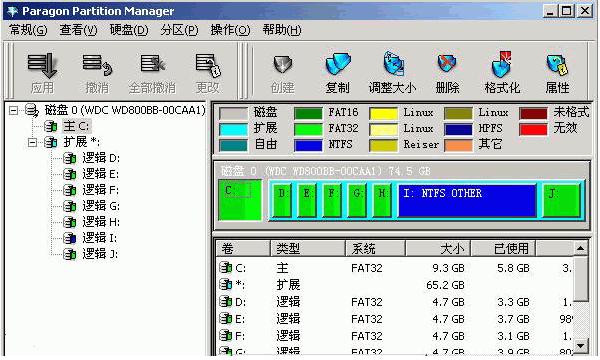
Task: Click the 大小 column header
Action: pyautogui.click(x=438, y=249)
